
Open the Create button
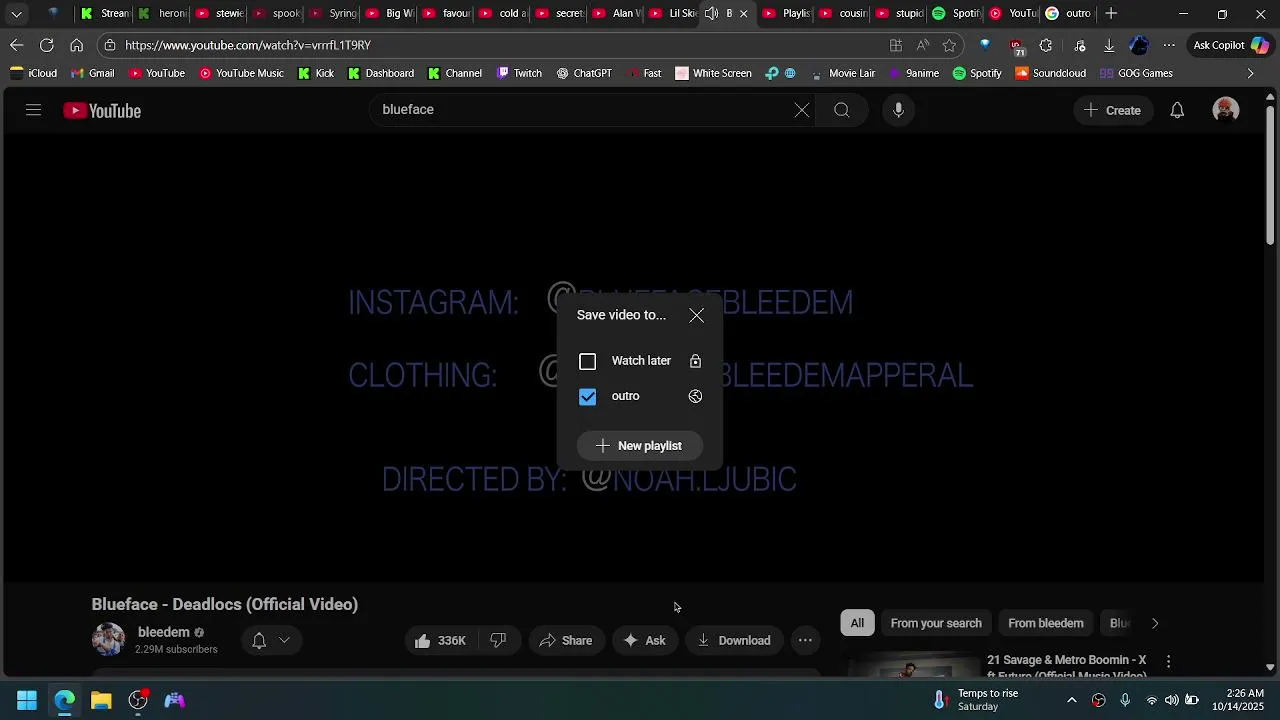point(1112,110)
